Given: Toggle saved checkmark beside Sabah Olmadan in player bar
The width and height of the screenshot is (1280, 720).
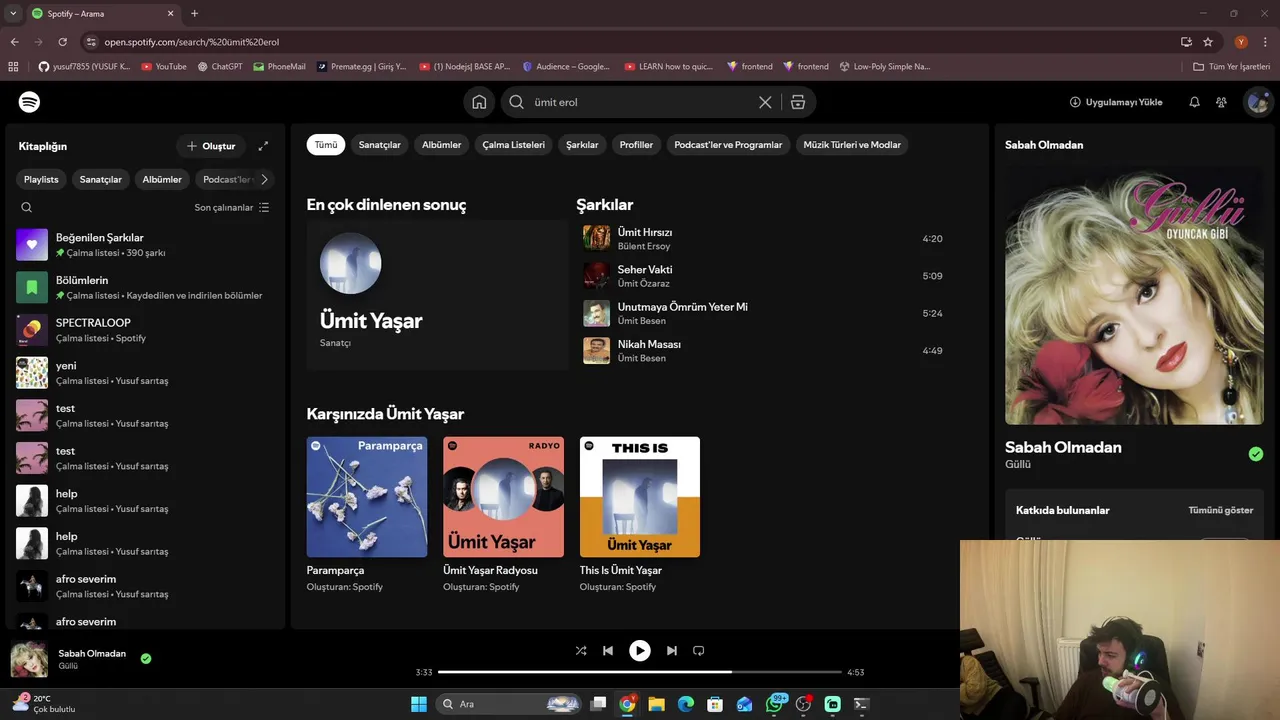Looking at the screenshot, I should [146, 659].
